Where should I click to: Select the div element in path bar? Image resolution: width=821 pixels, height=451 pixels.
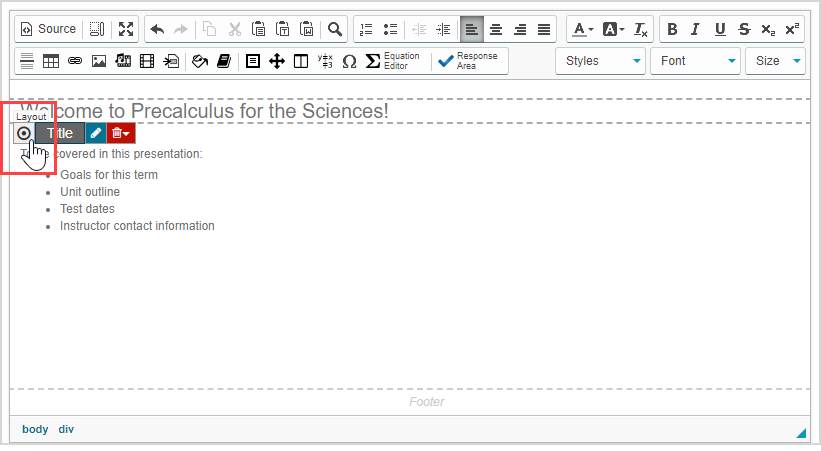coord(66,429)
